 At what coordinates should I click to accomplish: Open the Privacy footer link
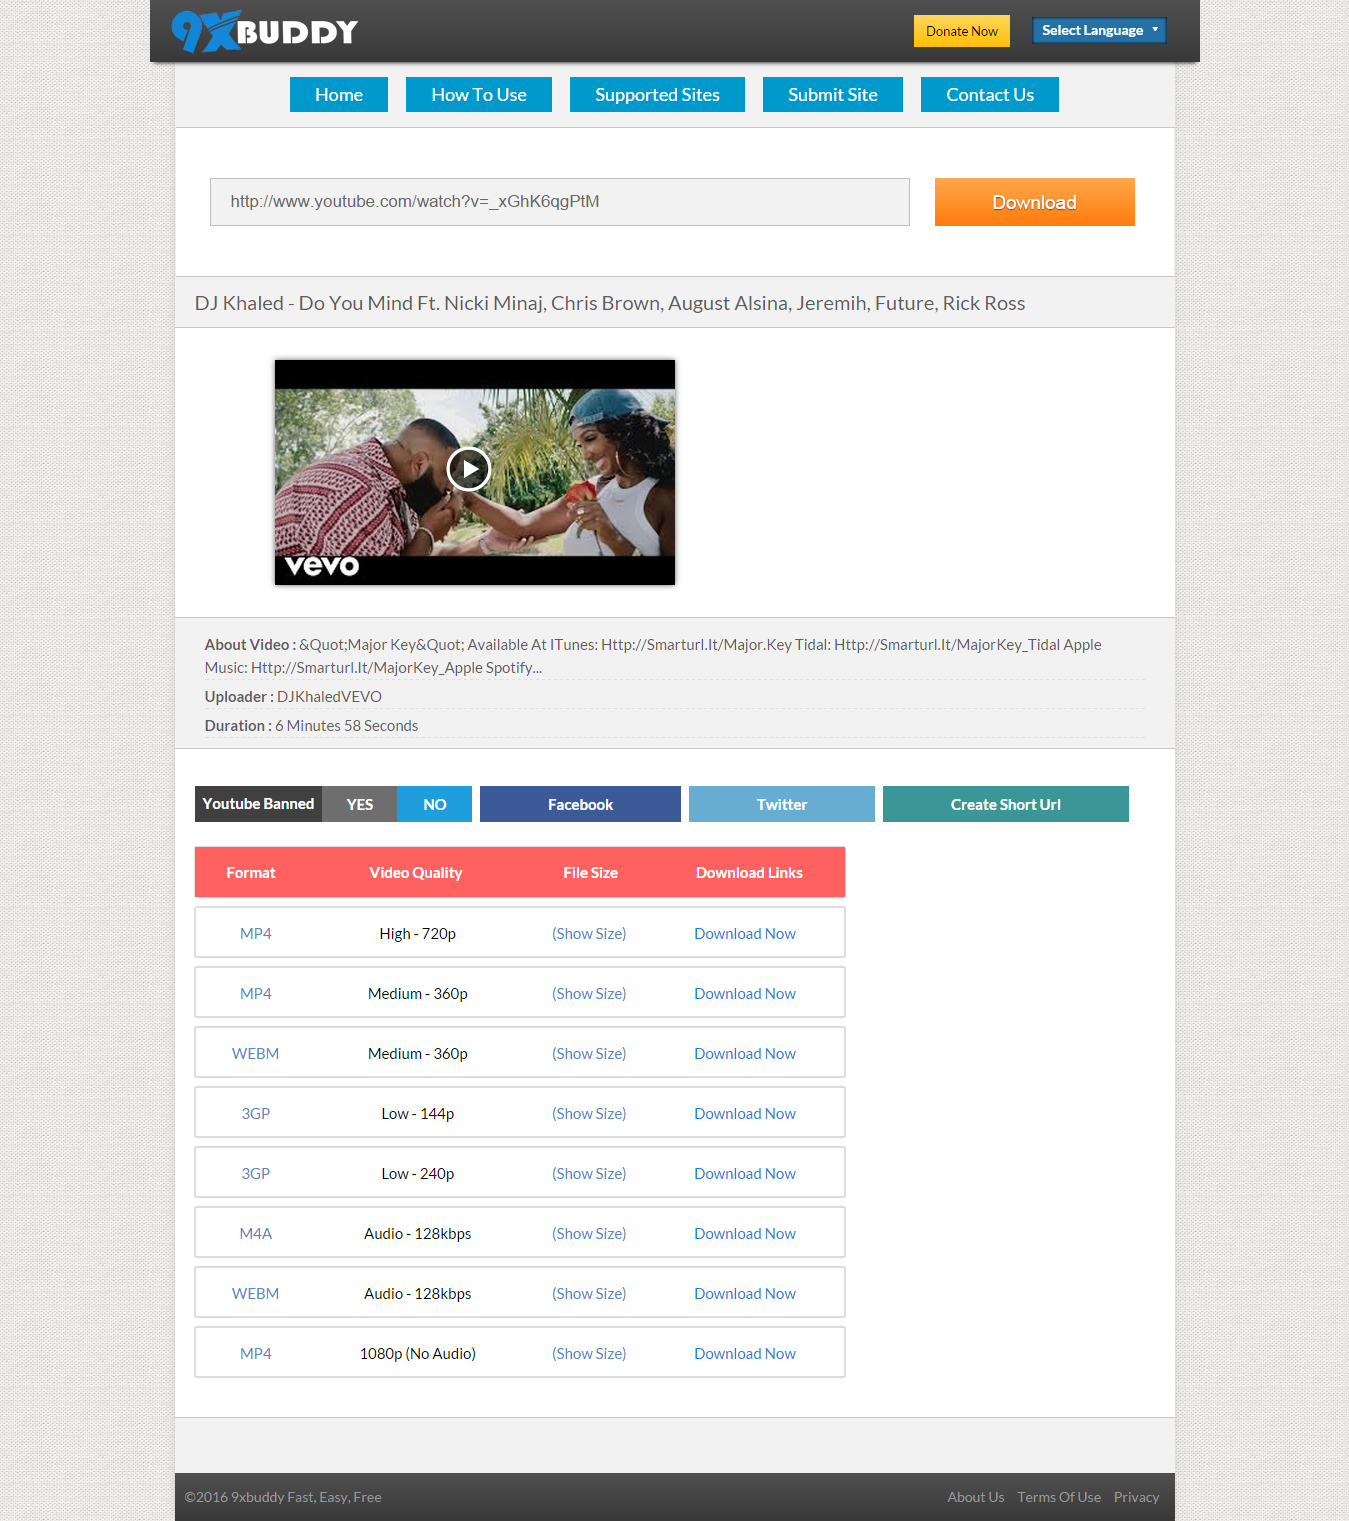pos(1137,1497)
